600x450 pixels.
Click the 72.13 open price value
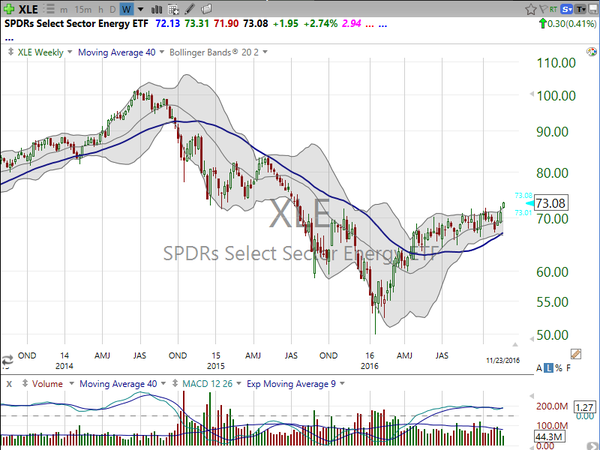[168, 24]
